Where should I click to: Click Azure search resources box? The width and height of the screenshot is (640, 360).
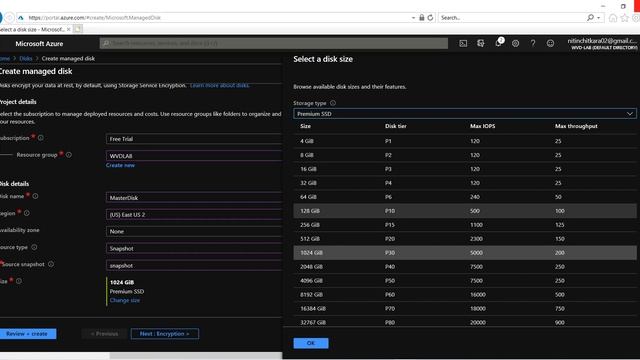(x=274, y=43)
